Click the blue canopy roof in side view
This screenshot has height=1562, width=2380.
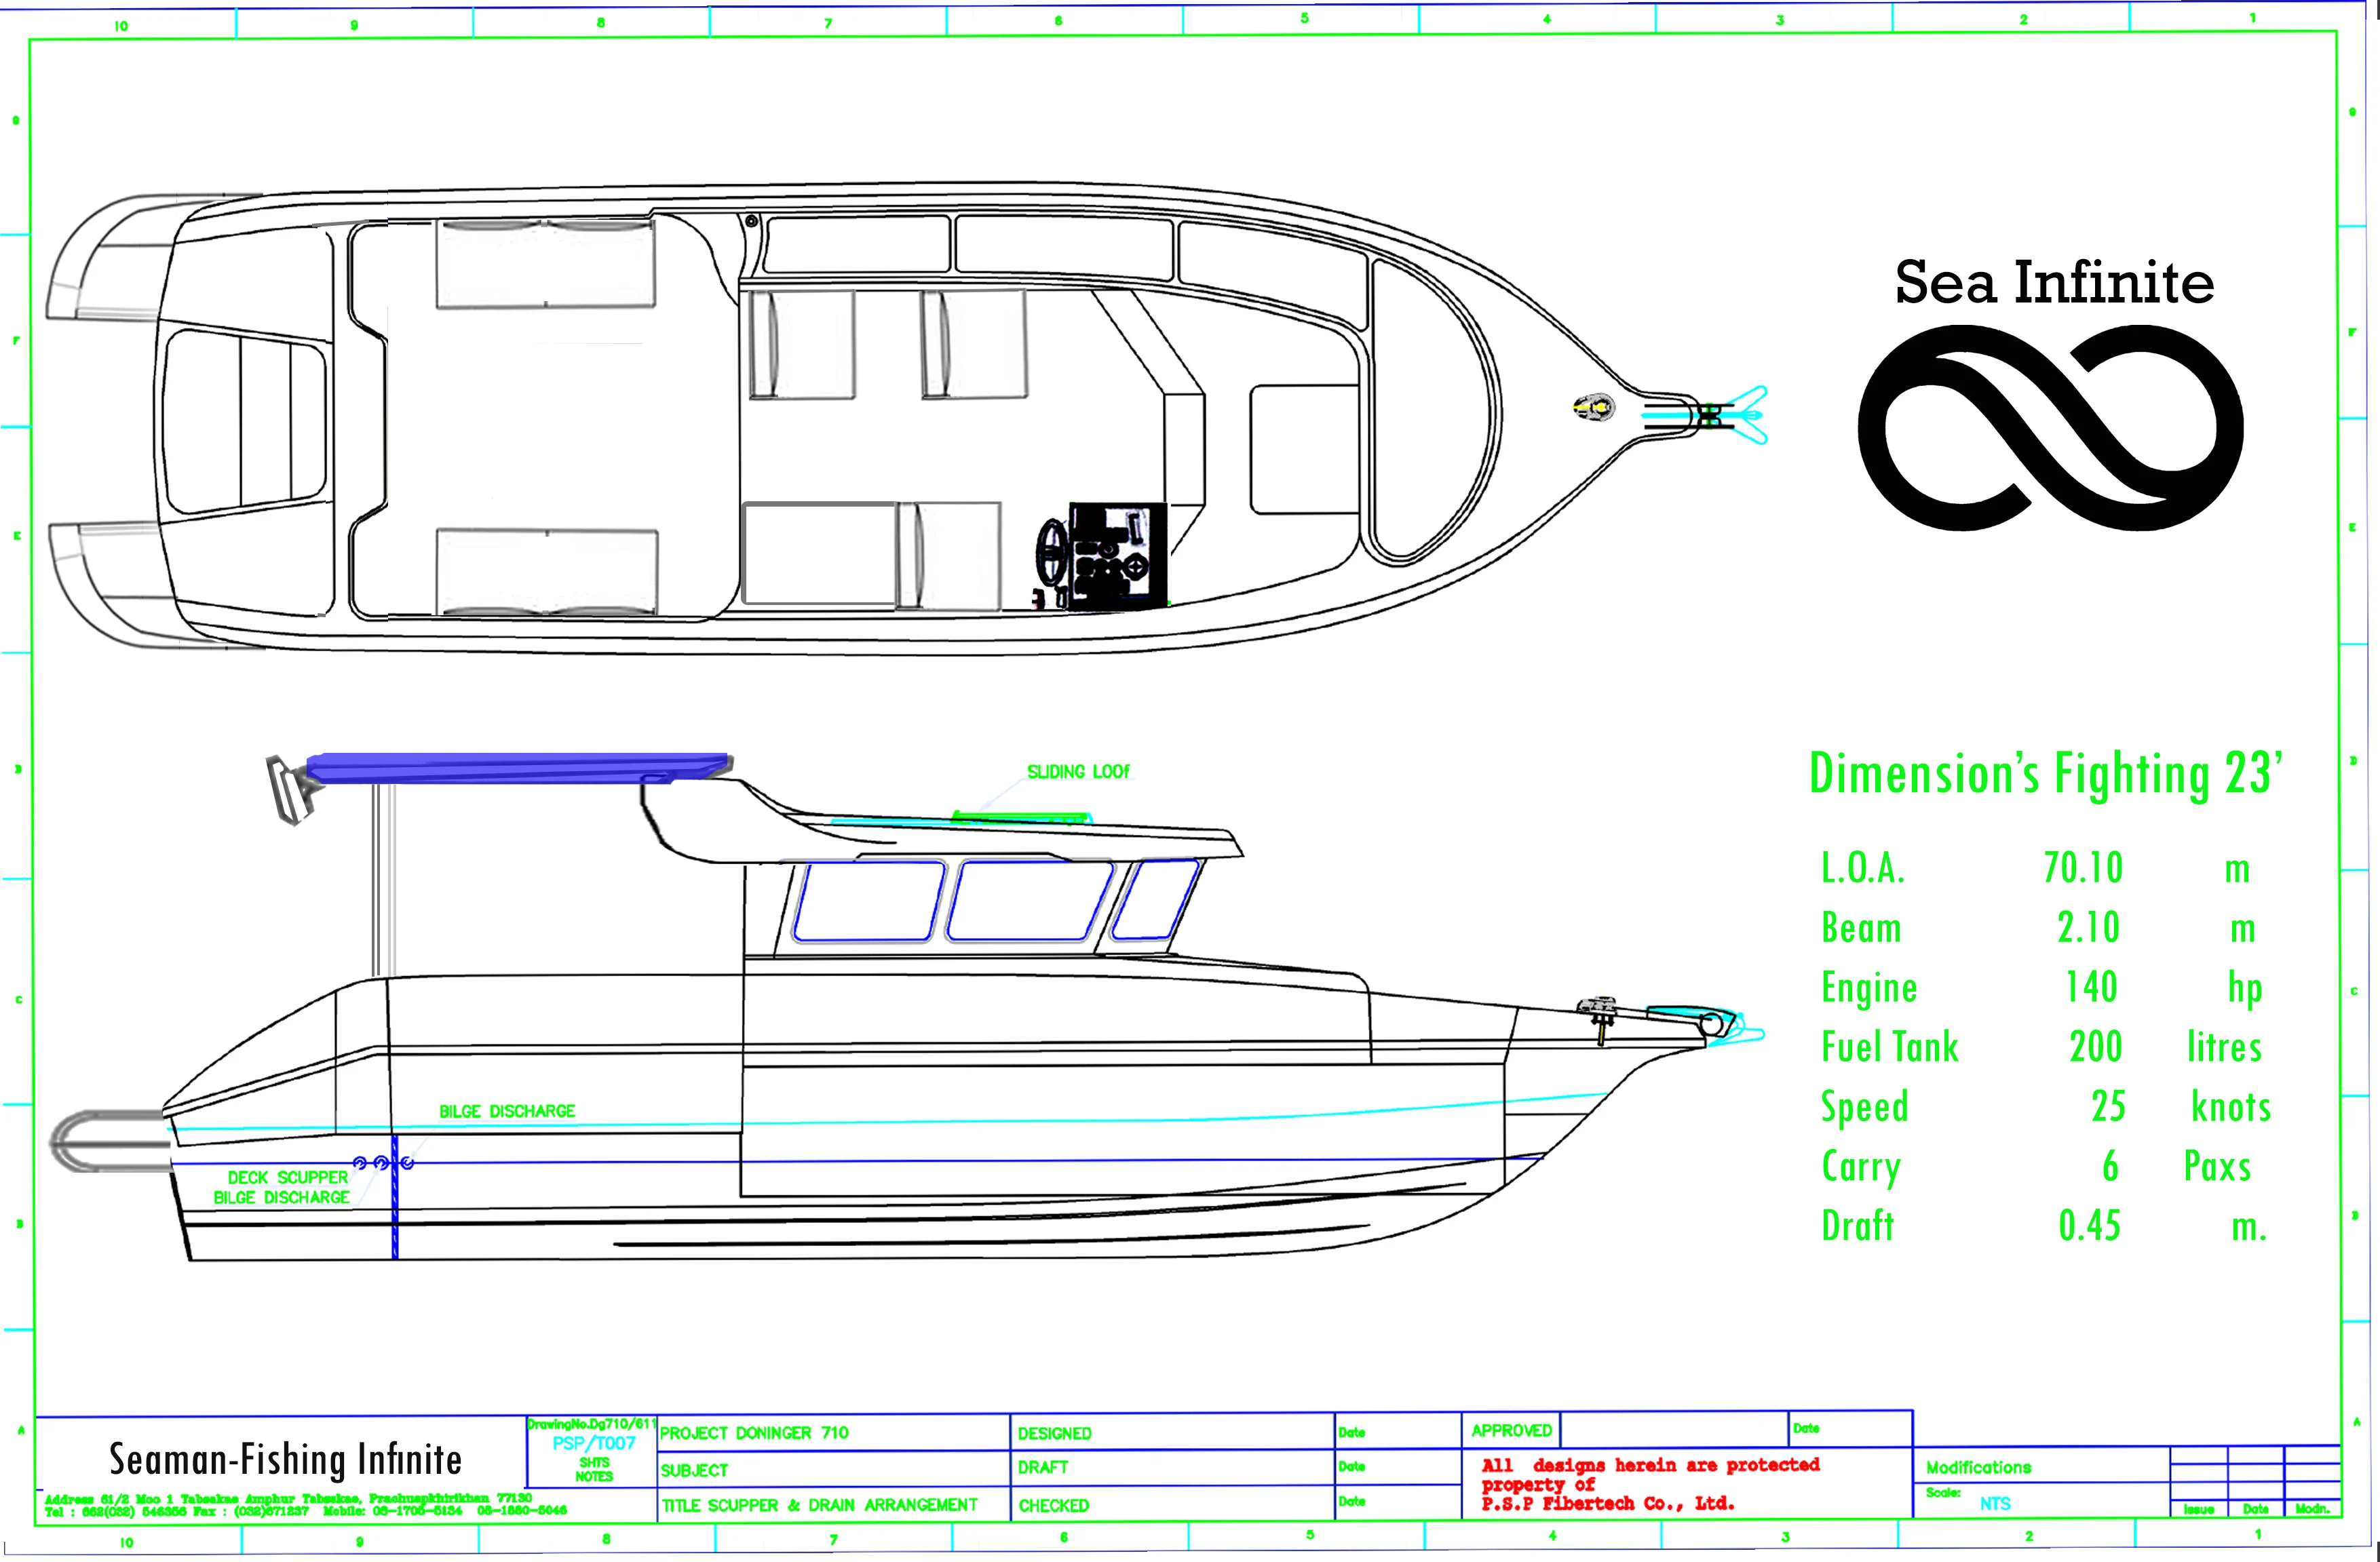[x=515, y=767]
